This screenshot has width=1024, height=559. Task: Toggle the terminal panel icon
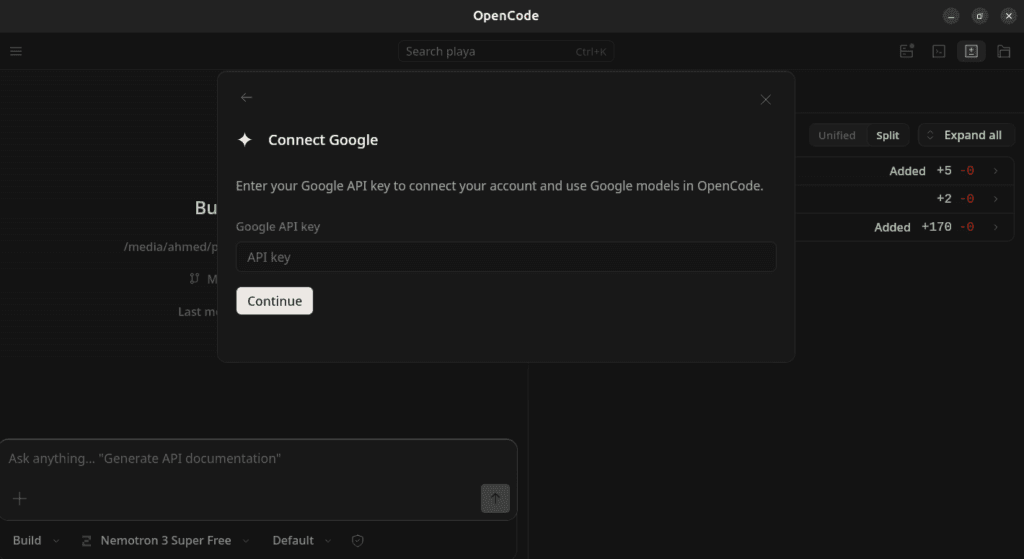[938, 51]
